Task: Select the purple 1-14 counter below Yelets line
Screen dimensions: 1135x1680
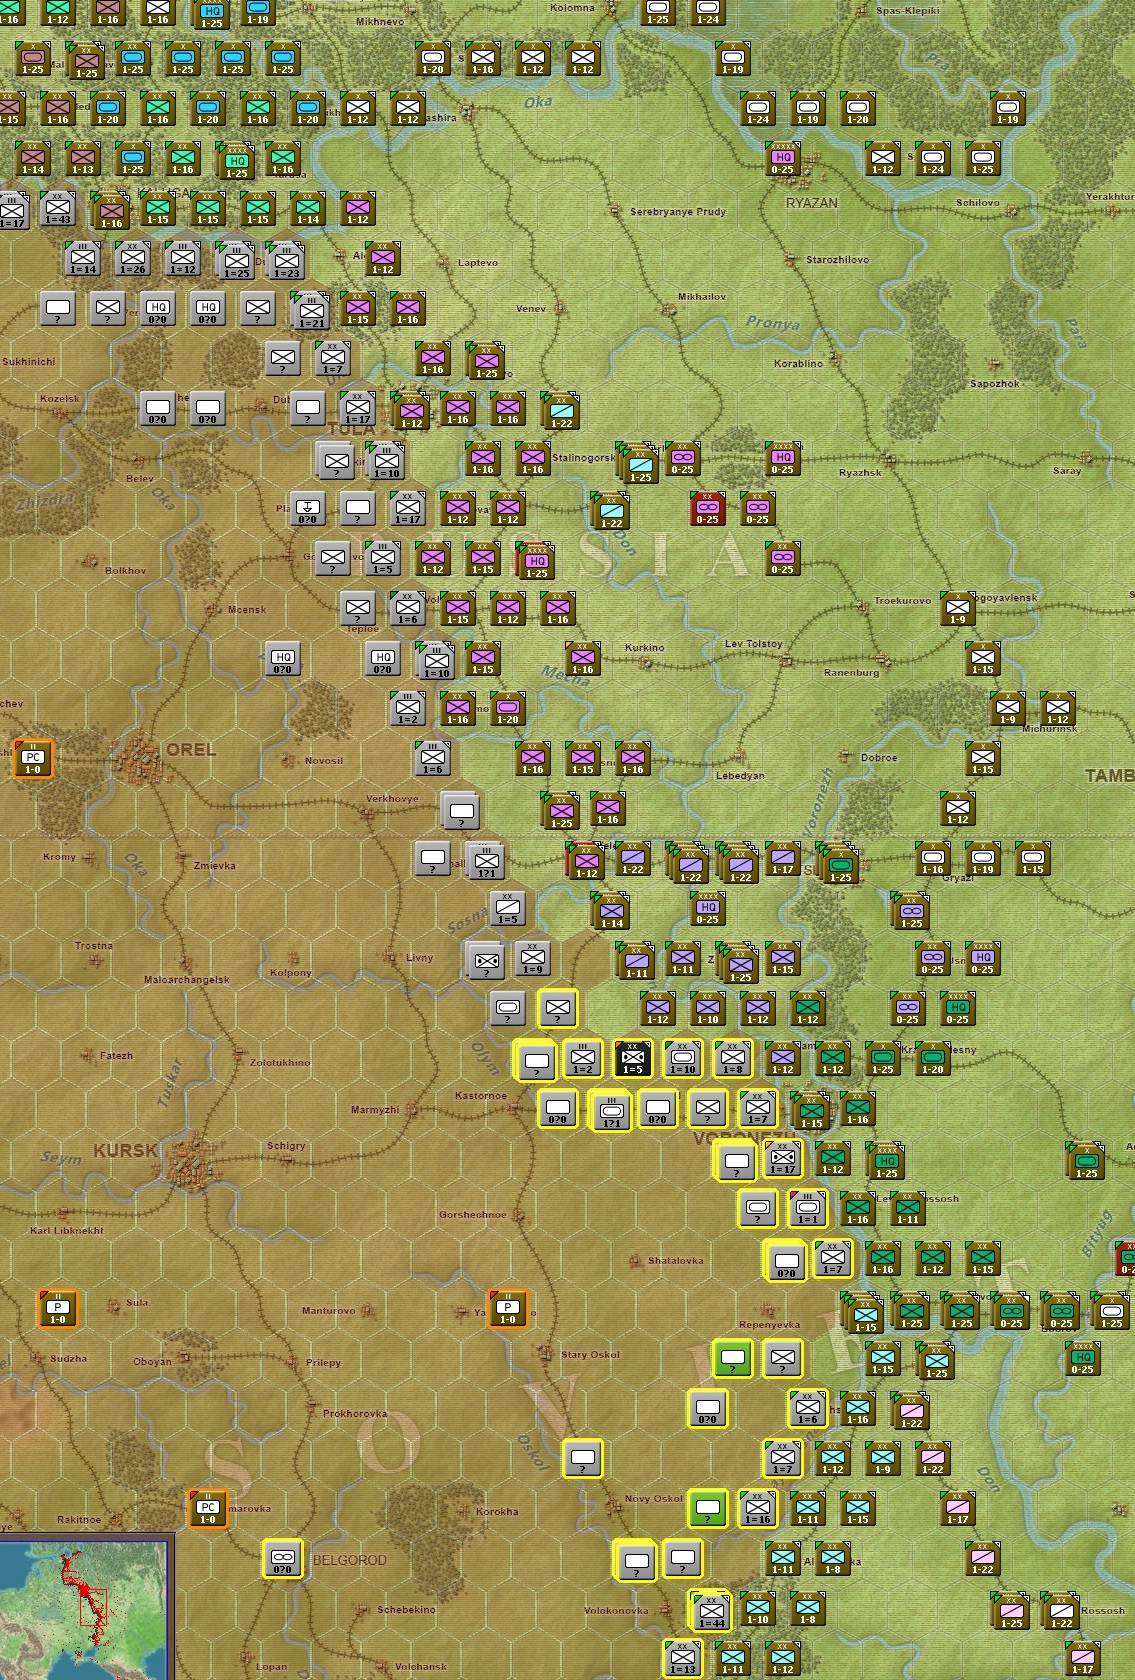Action: pyautogui.click(x=612, y=911)
